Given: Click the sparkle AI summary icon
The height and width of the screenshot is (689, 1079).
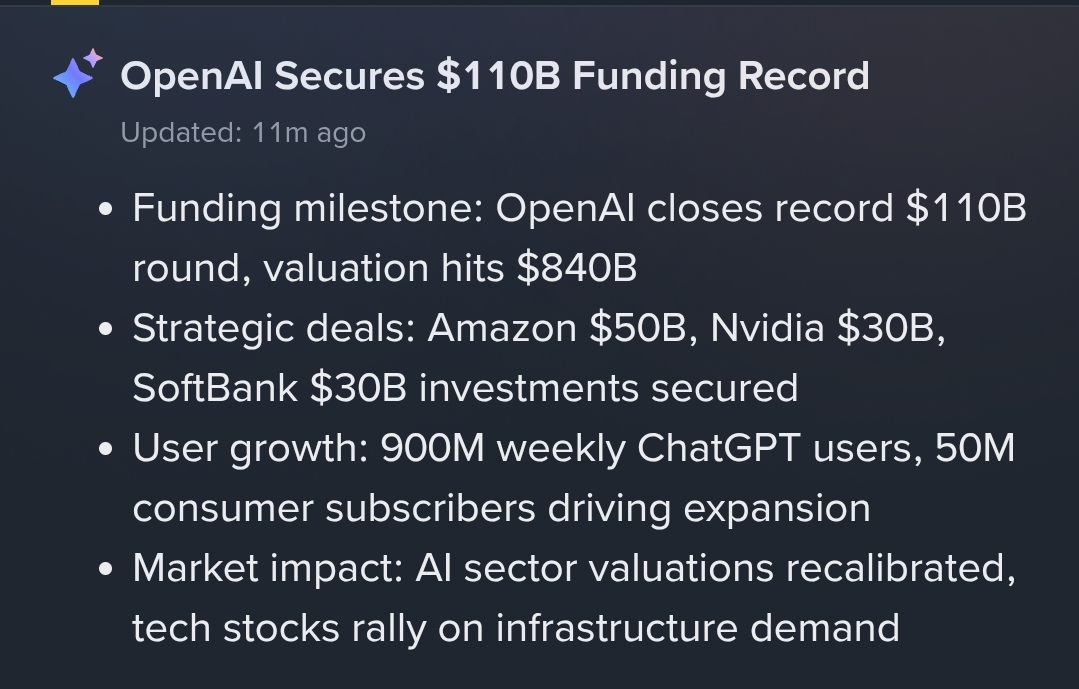Looking at the screenshot, I should (x=78, y=74).
